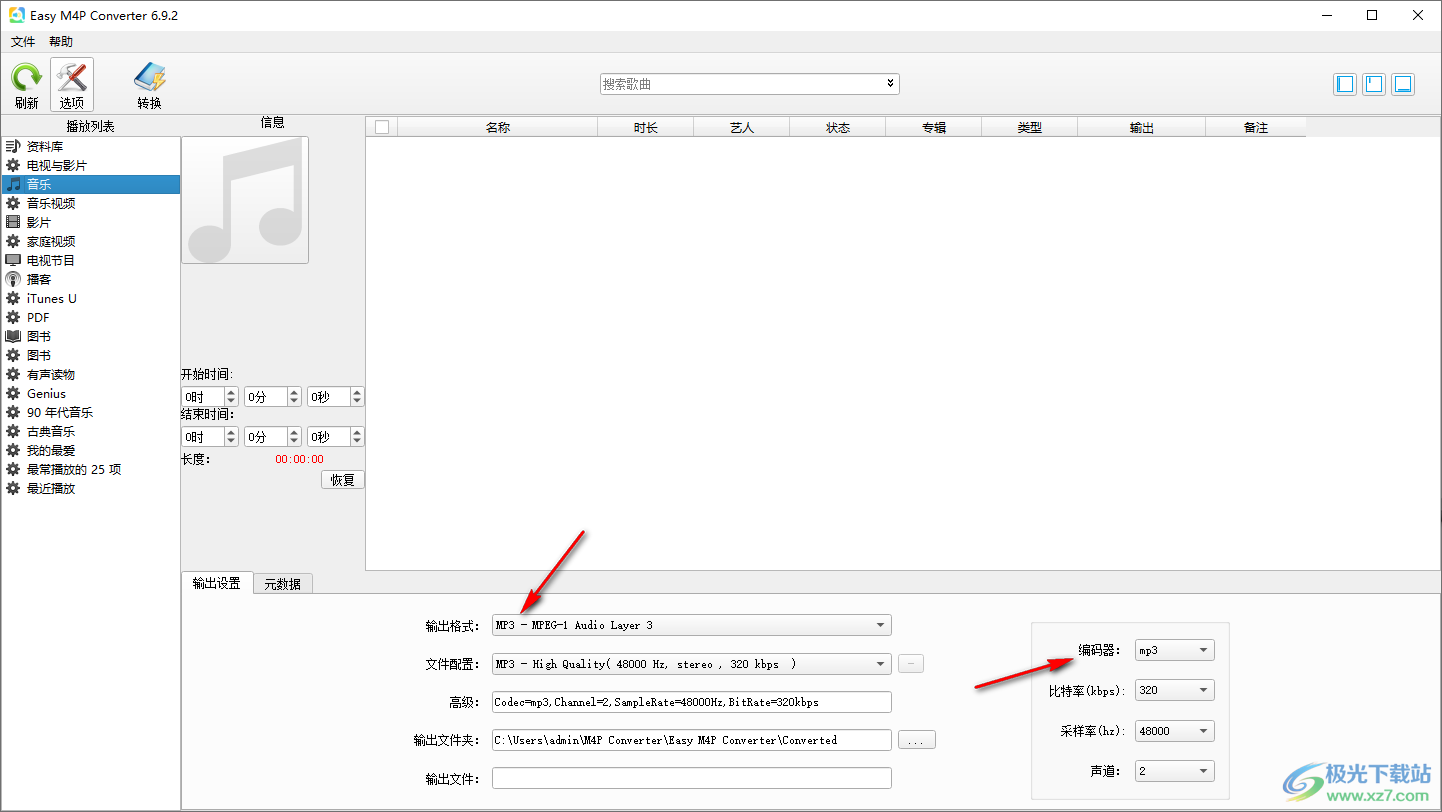Sort by the 时长 column header
Screen dimensions: 1442x812
646,127
